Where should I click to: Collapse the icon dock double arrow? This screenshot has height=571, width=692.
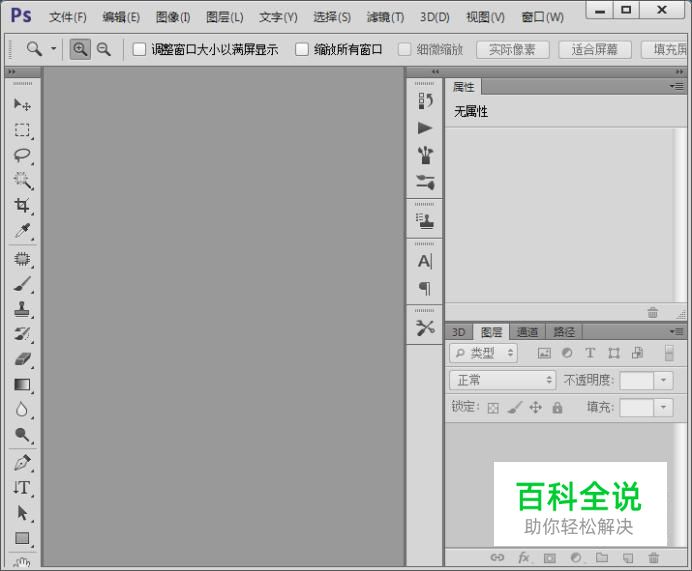point(435,71)
